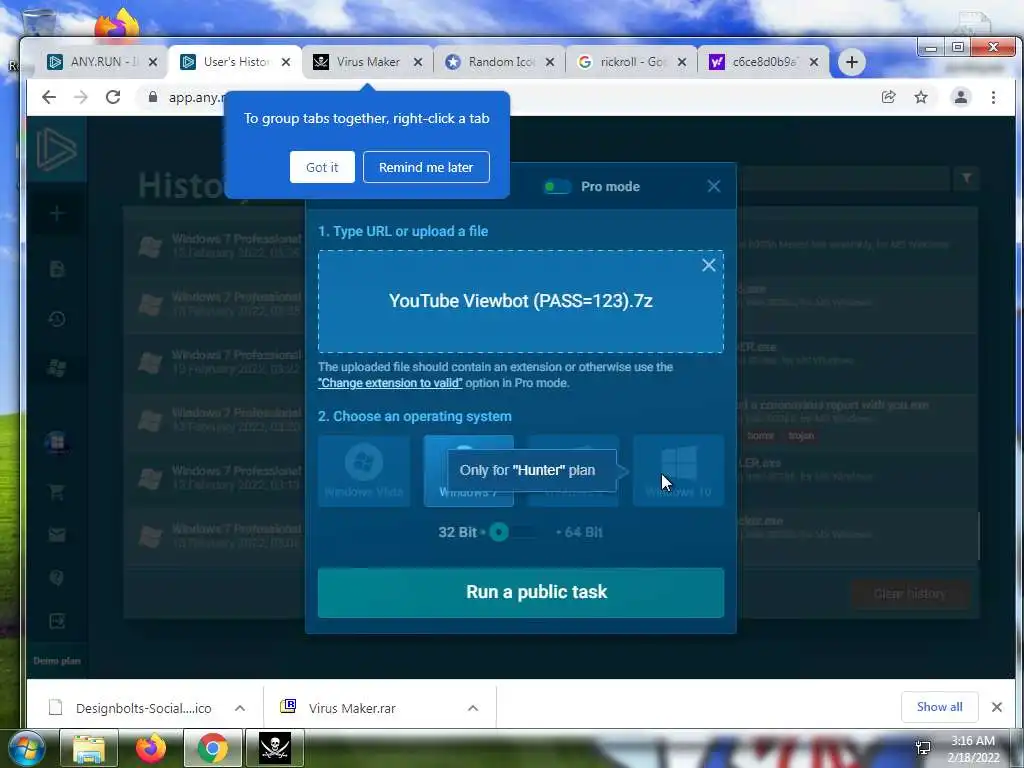The height and width of the screenshot is (768, 1024).
Task: Close the downloads bar
Action: click(997, 707)
